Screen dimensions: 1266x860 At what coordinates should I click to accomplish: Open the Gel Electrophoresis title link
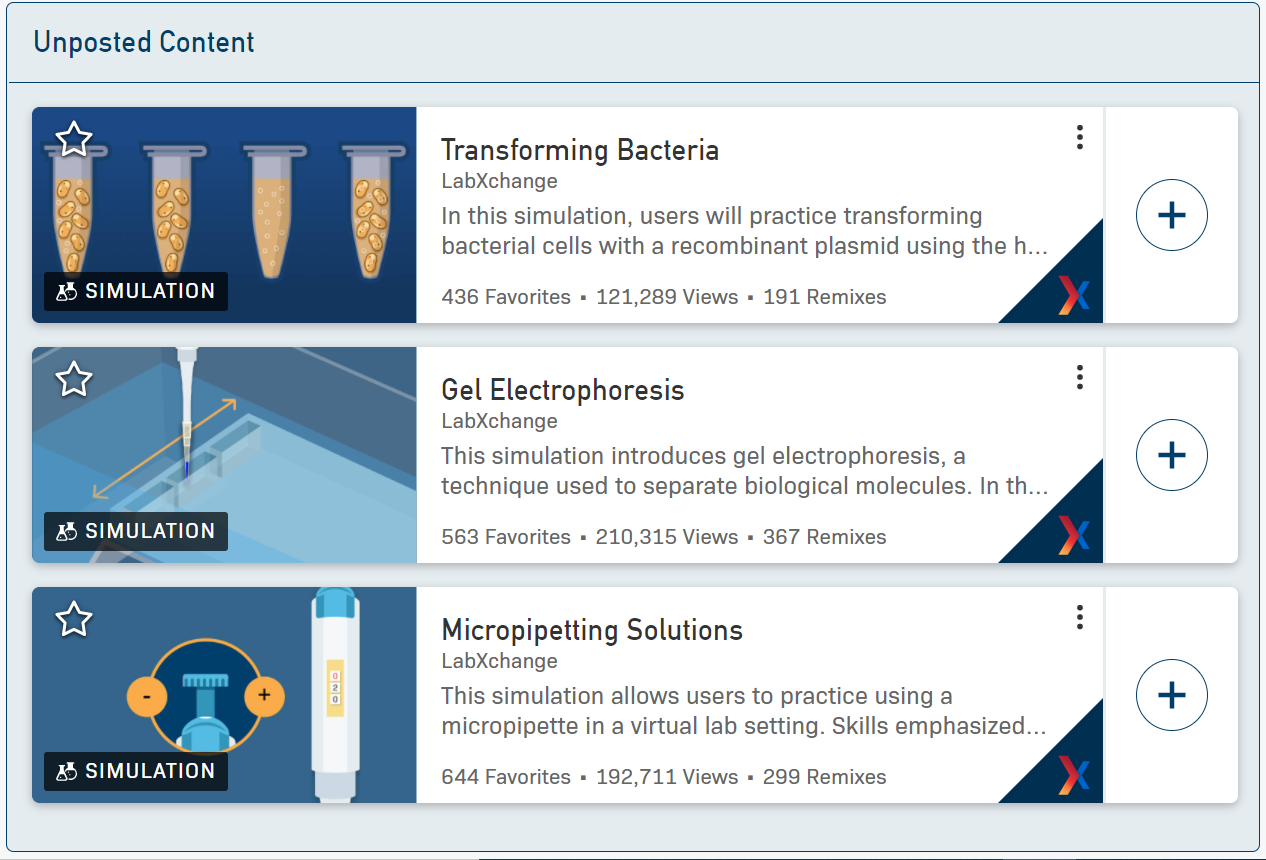[562, 390]
